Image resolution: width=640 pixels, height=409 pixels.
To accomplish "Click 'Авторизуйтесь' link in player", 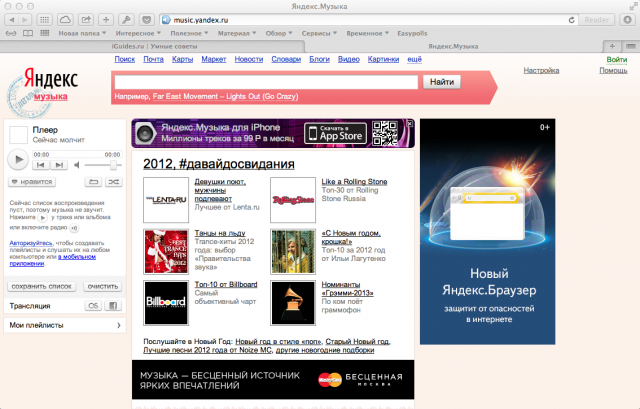I will 31,243.
